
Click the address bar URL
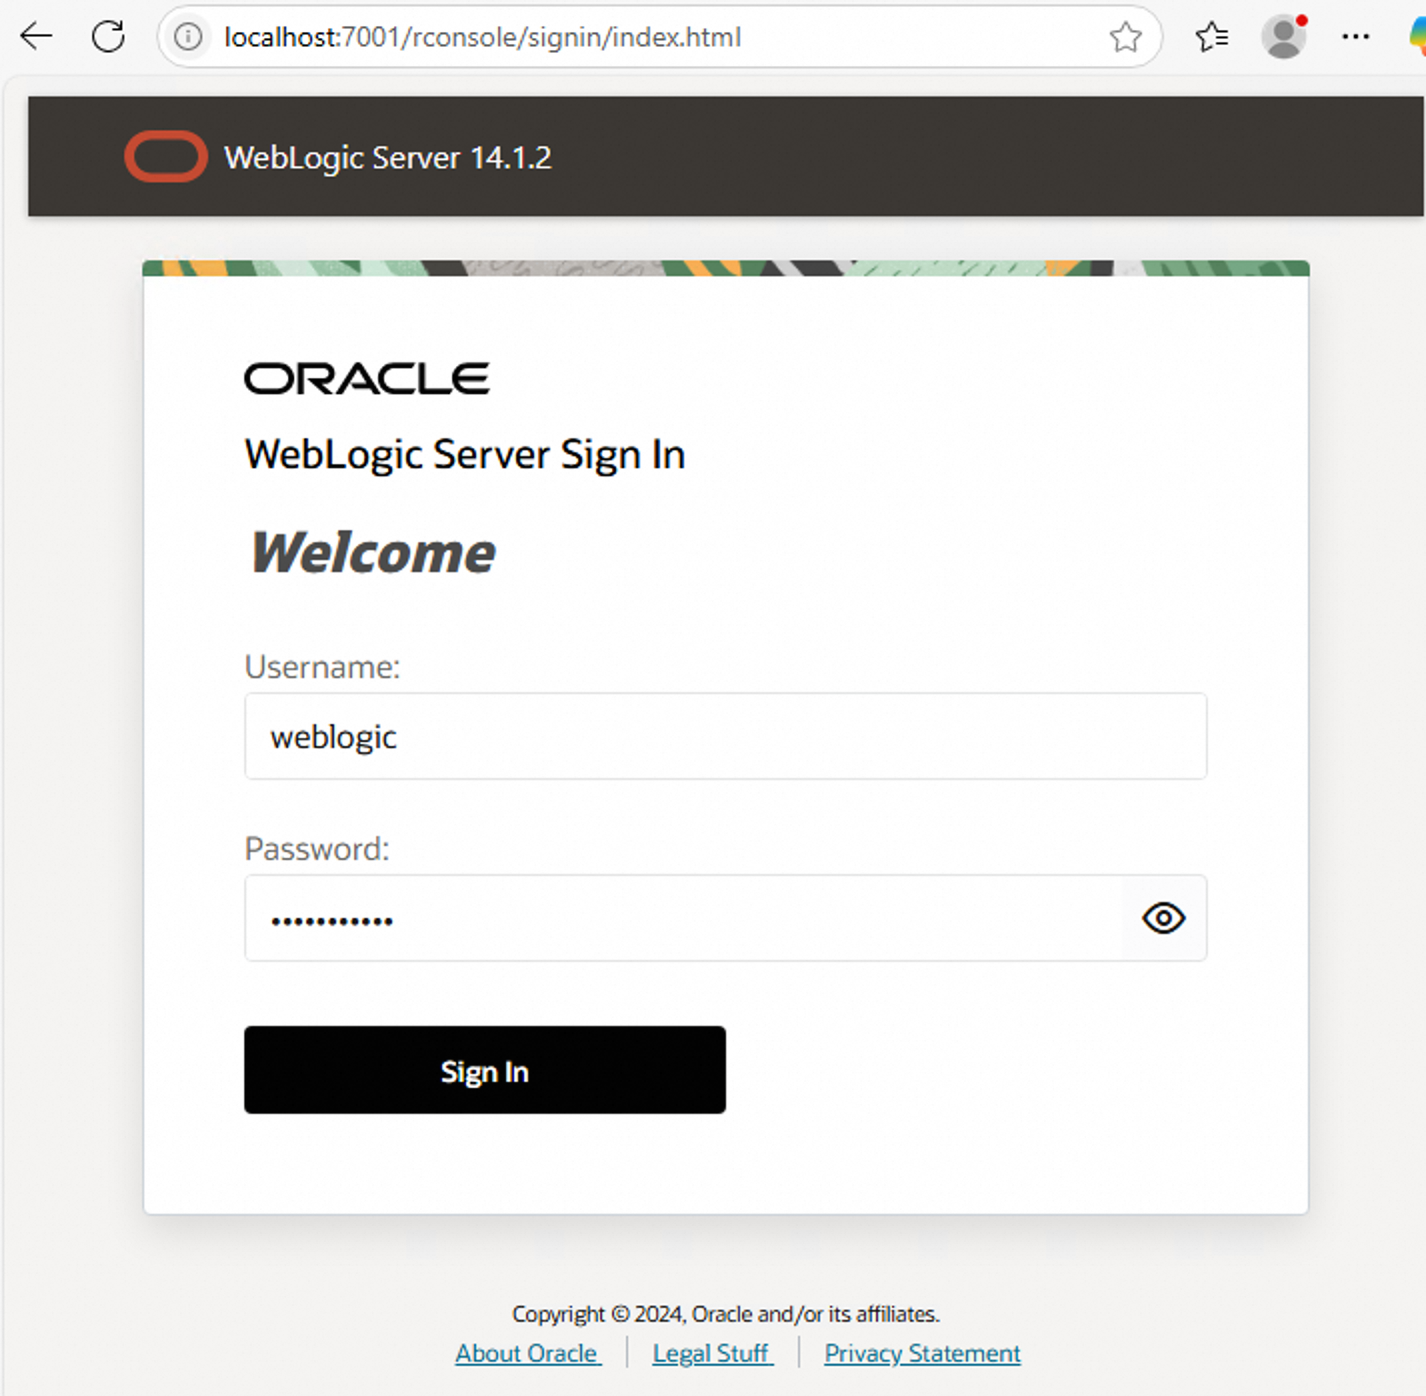(483, 37)
